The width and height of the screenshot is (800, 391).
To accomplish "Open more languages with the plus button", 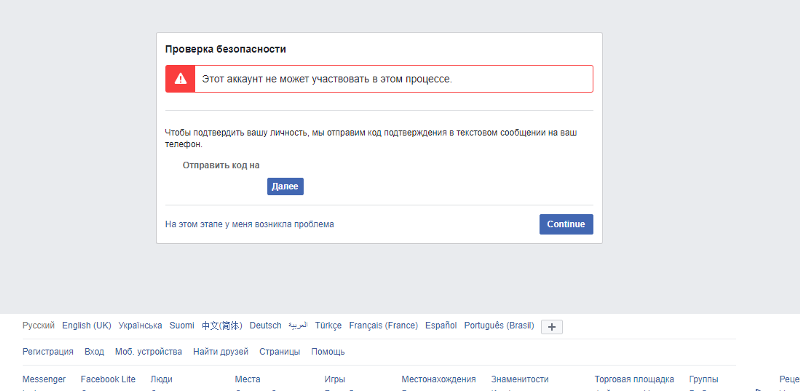I will coord(552,327).
